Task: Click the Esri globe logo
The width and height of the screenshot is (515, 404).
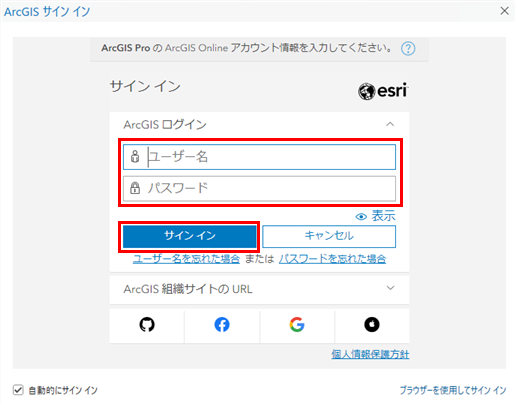Action: point(366,91)
